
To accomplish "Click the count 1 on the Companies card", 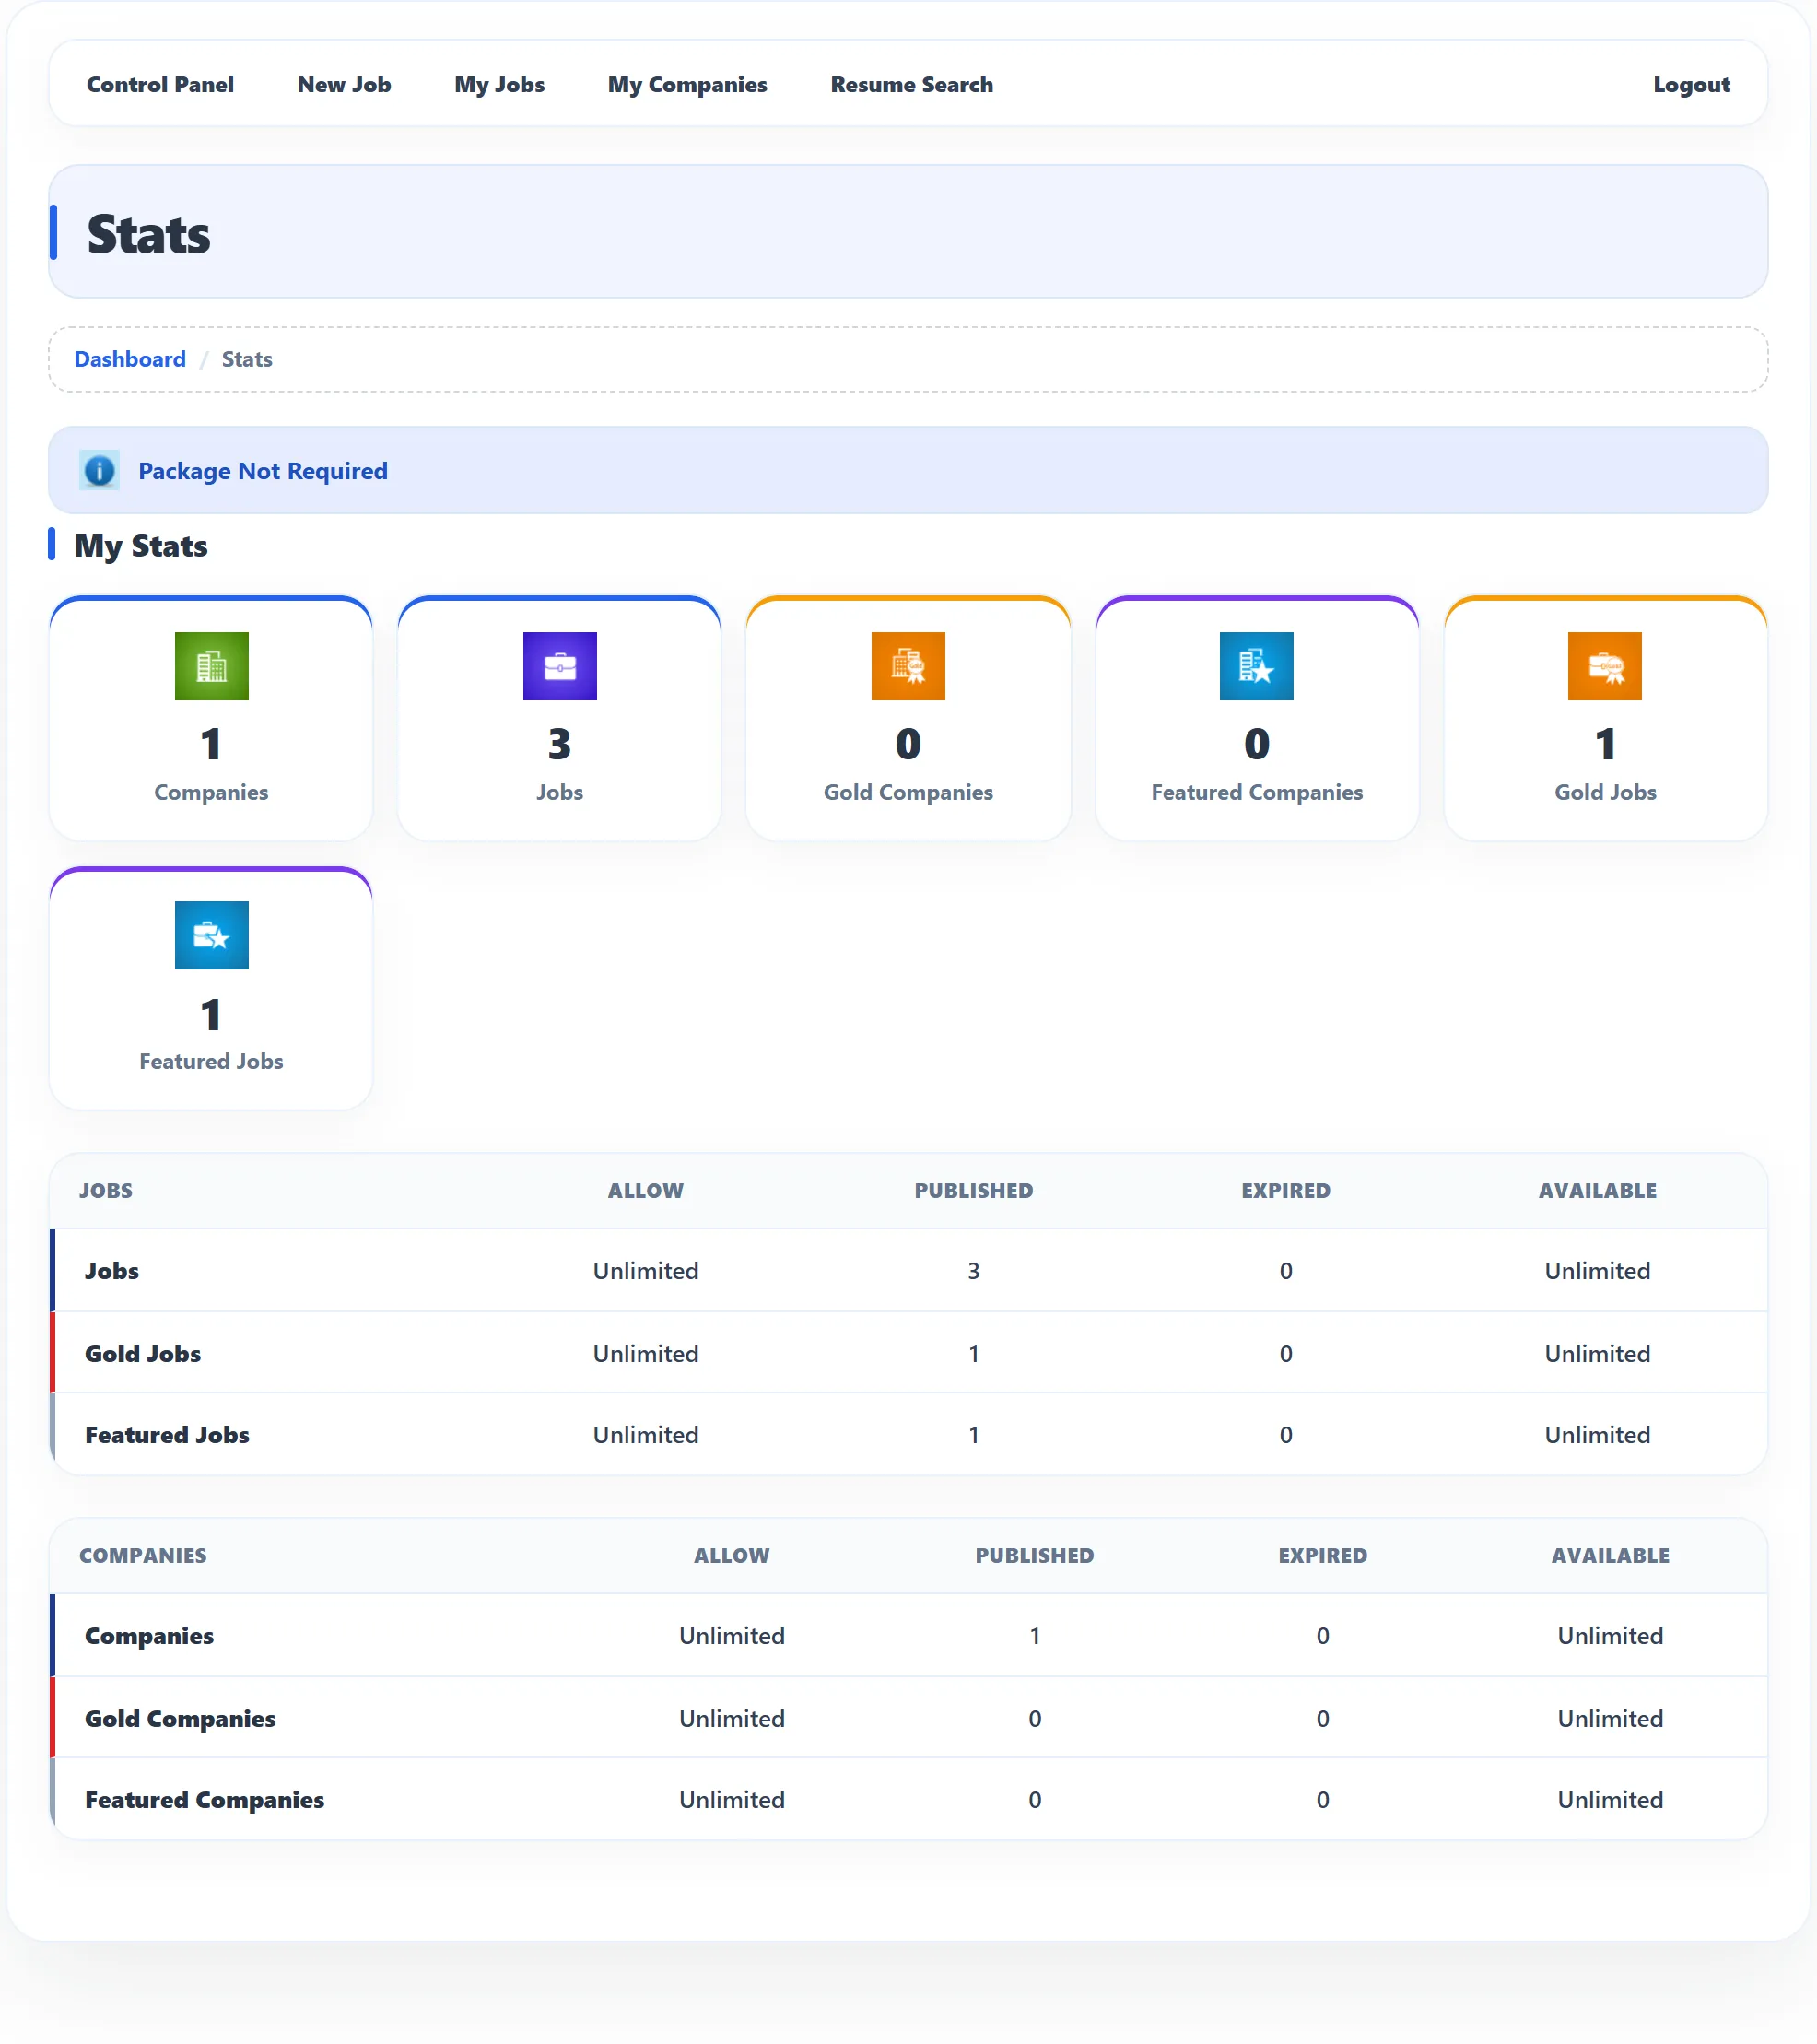I will pyautogui.click(x=211, y=744).
